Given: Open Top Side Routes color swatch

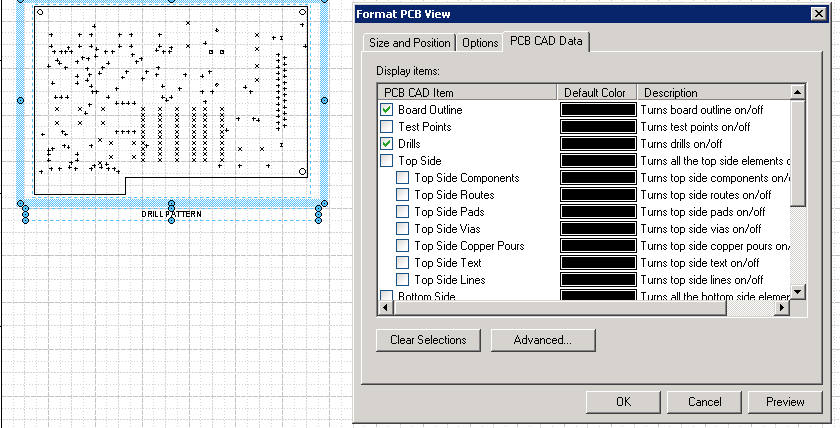Looking at the screenshot, I should click(x=598, y=195).
